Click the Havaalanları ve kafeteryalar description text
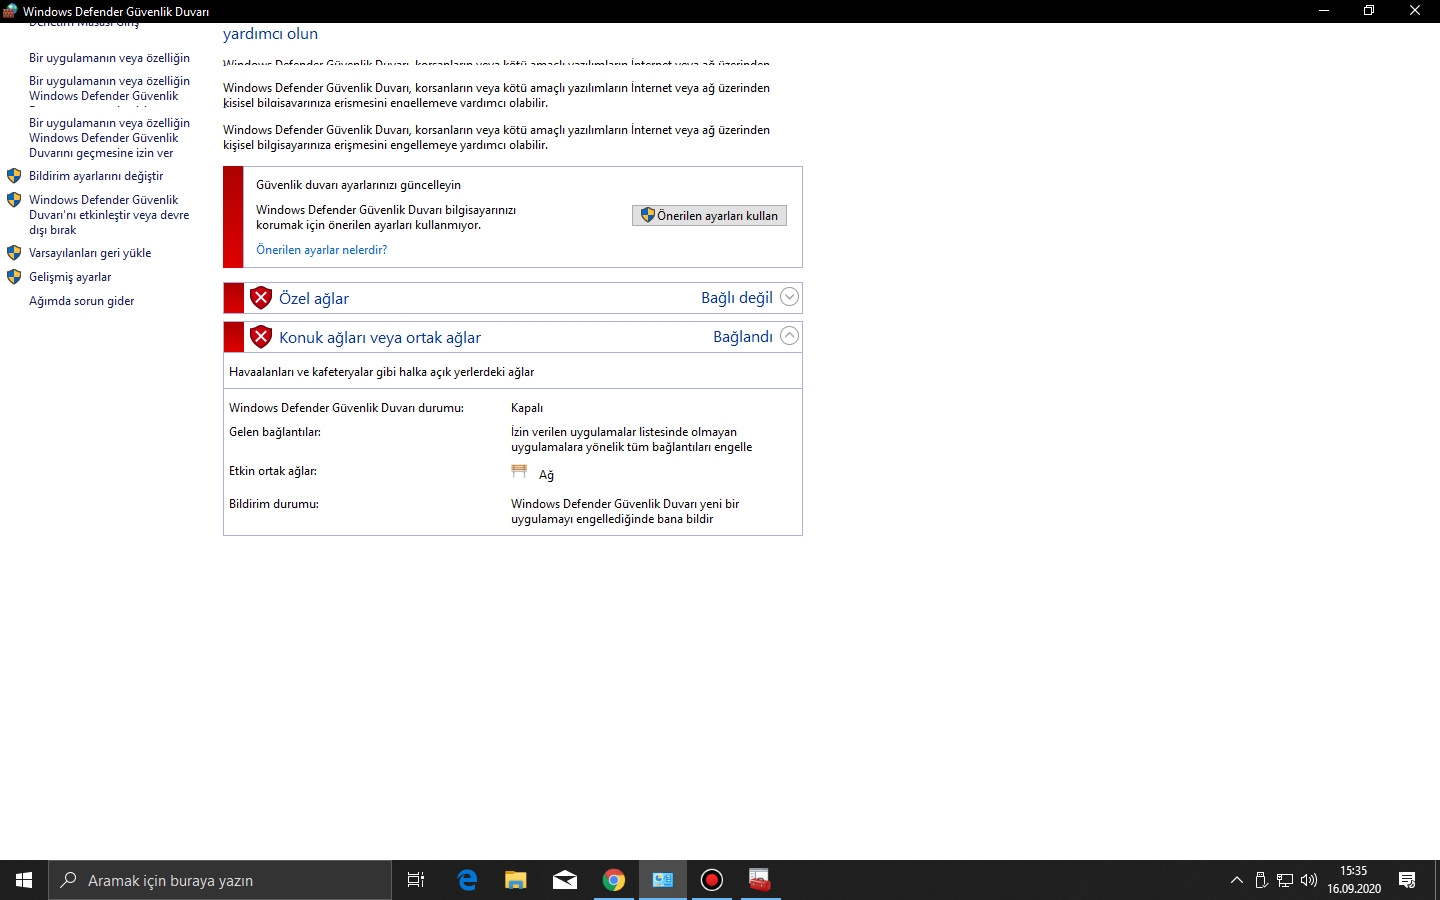This screenshot has width=1440, height=900. [381, 372]
